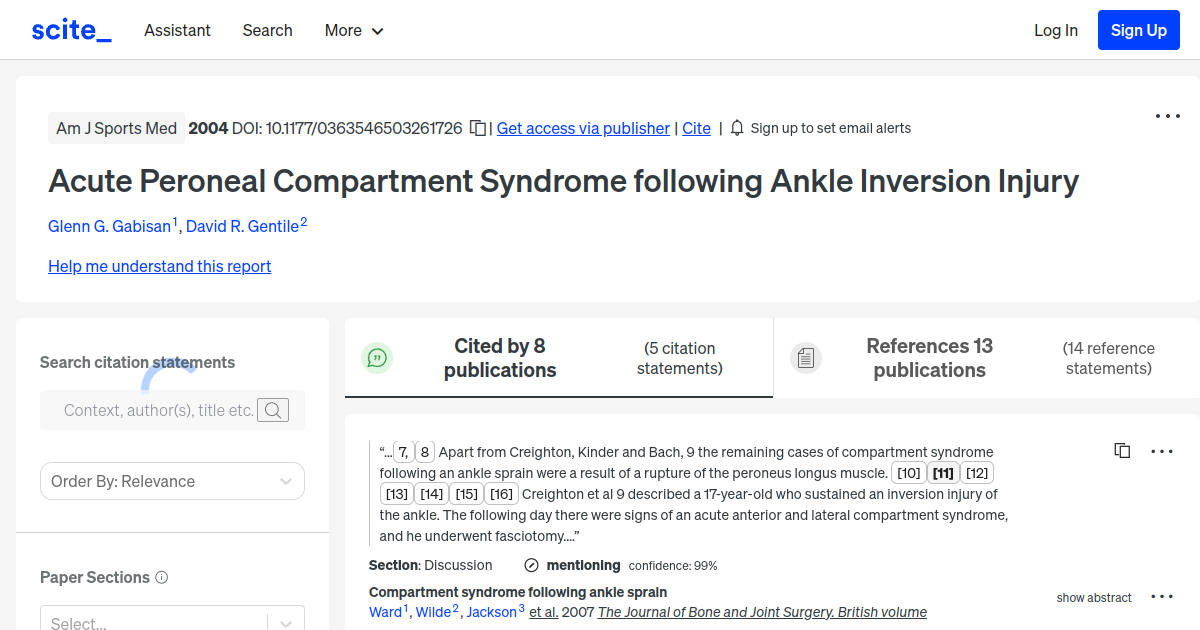Image resolution: width=1200 pixels, height=630 pixels.
Task: Click the document icon beside References 13 publications
Action: click(806, 357)
